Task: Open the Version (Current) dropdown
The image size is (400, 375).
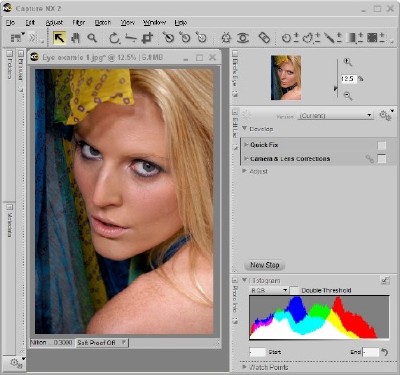Action: [x=335, y=115]
